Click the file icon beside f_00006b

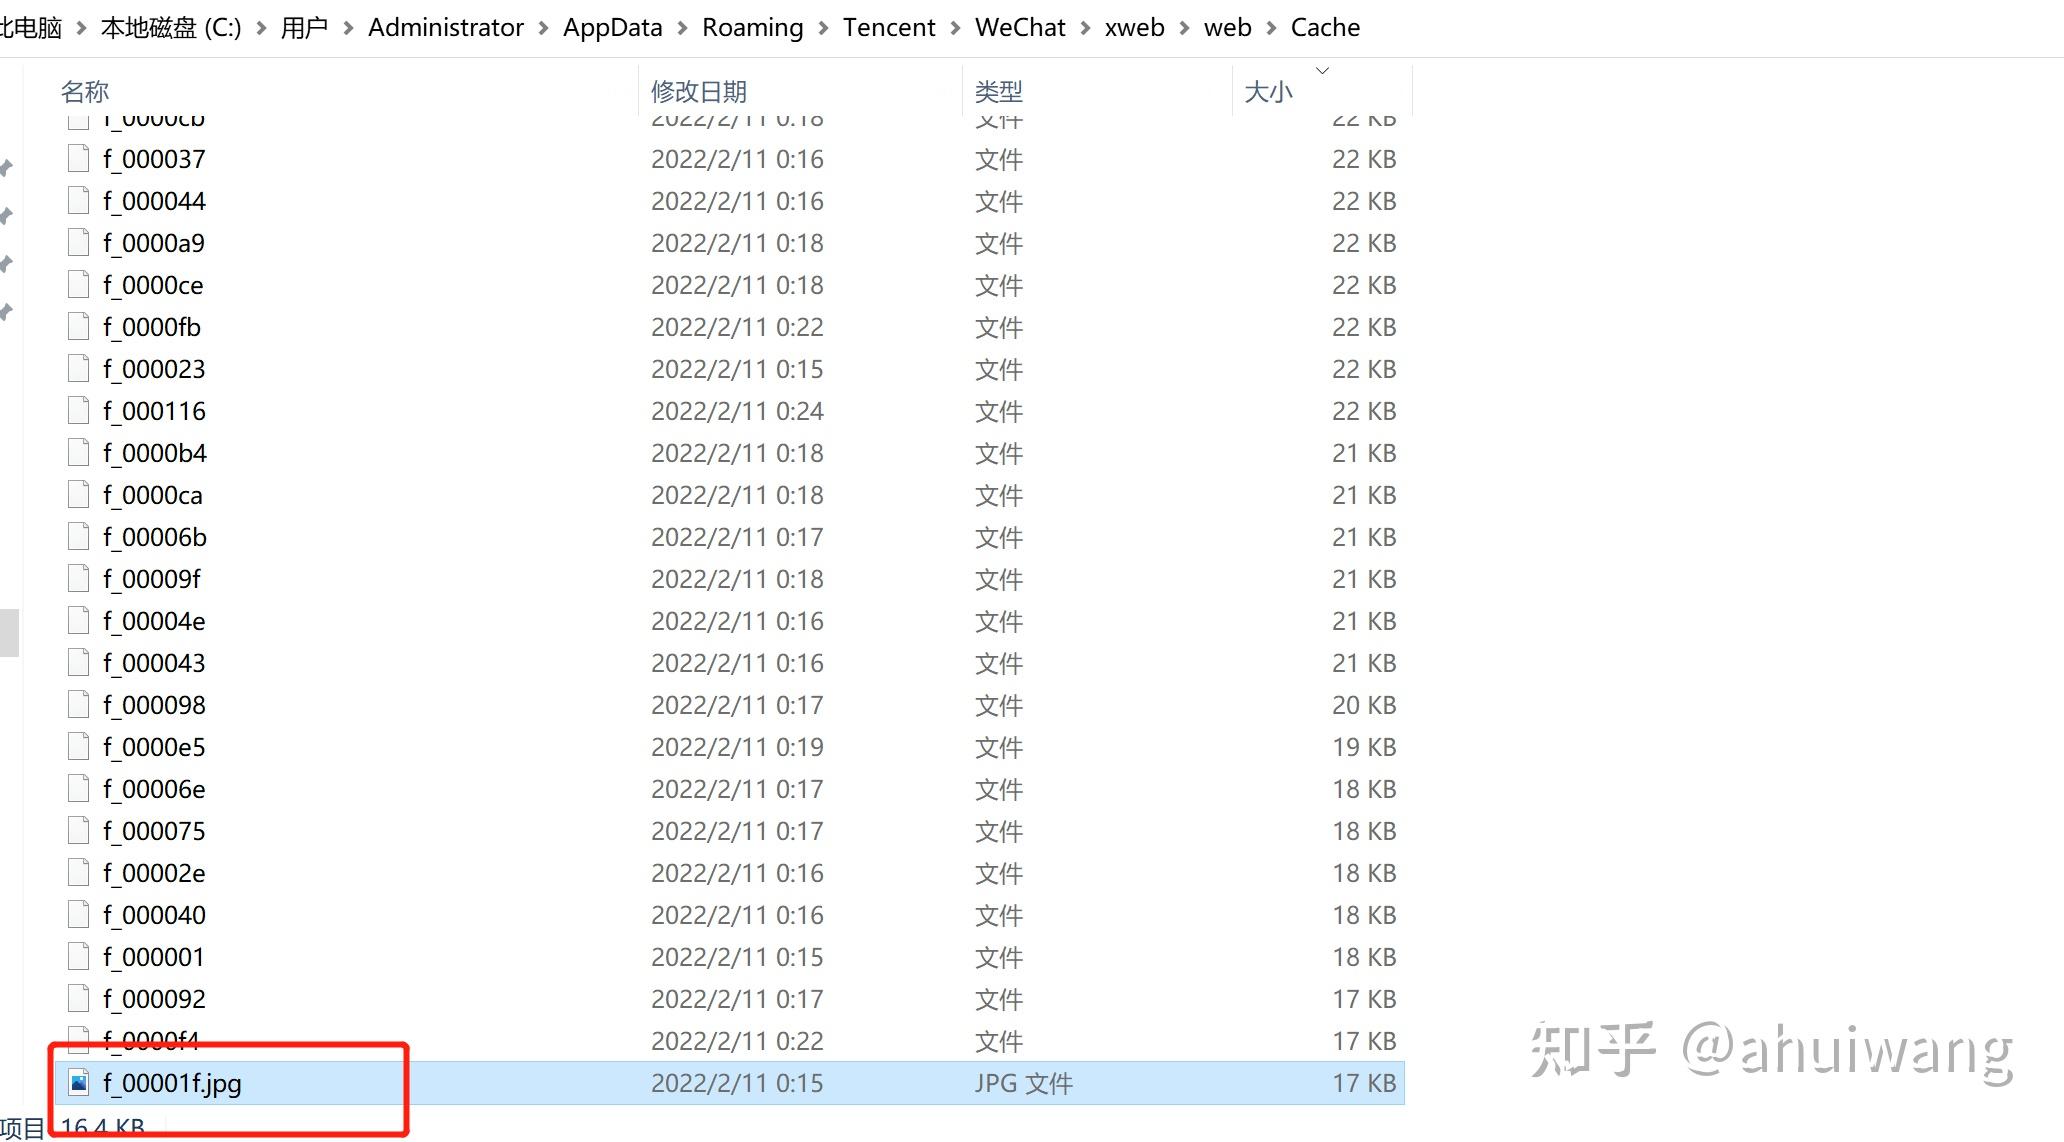coord(79,537)
